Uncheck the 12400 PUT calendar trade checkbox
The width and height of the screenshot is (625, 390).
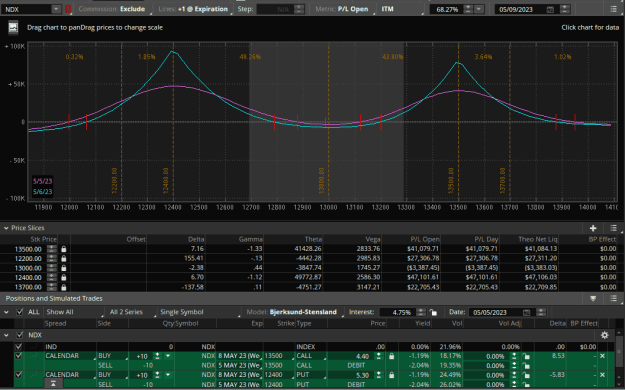pos(18,374)
